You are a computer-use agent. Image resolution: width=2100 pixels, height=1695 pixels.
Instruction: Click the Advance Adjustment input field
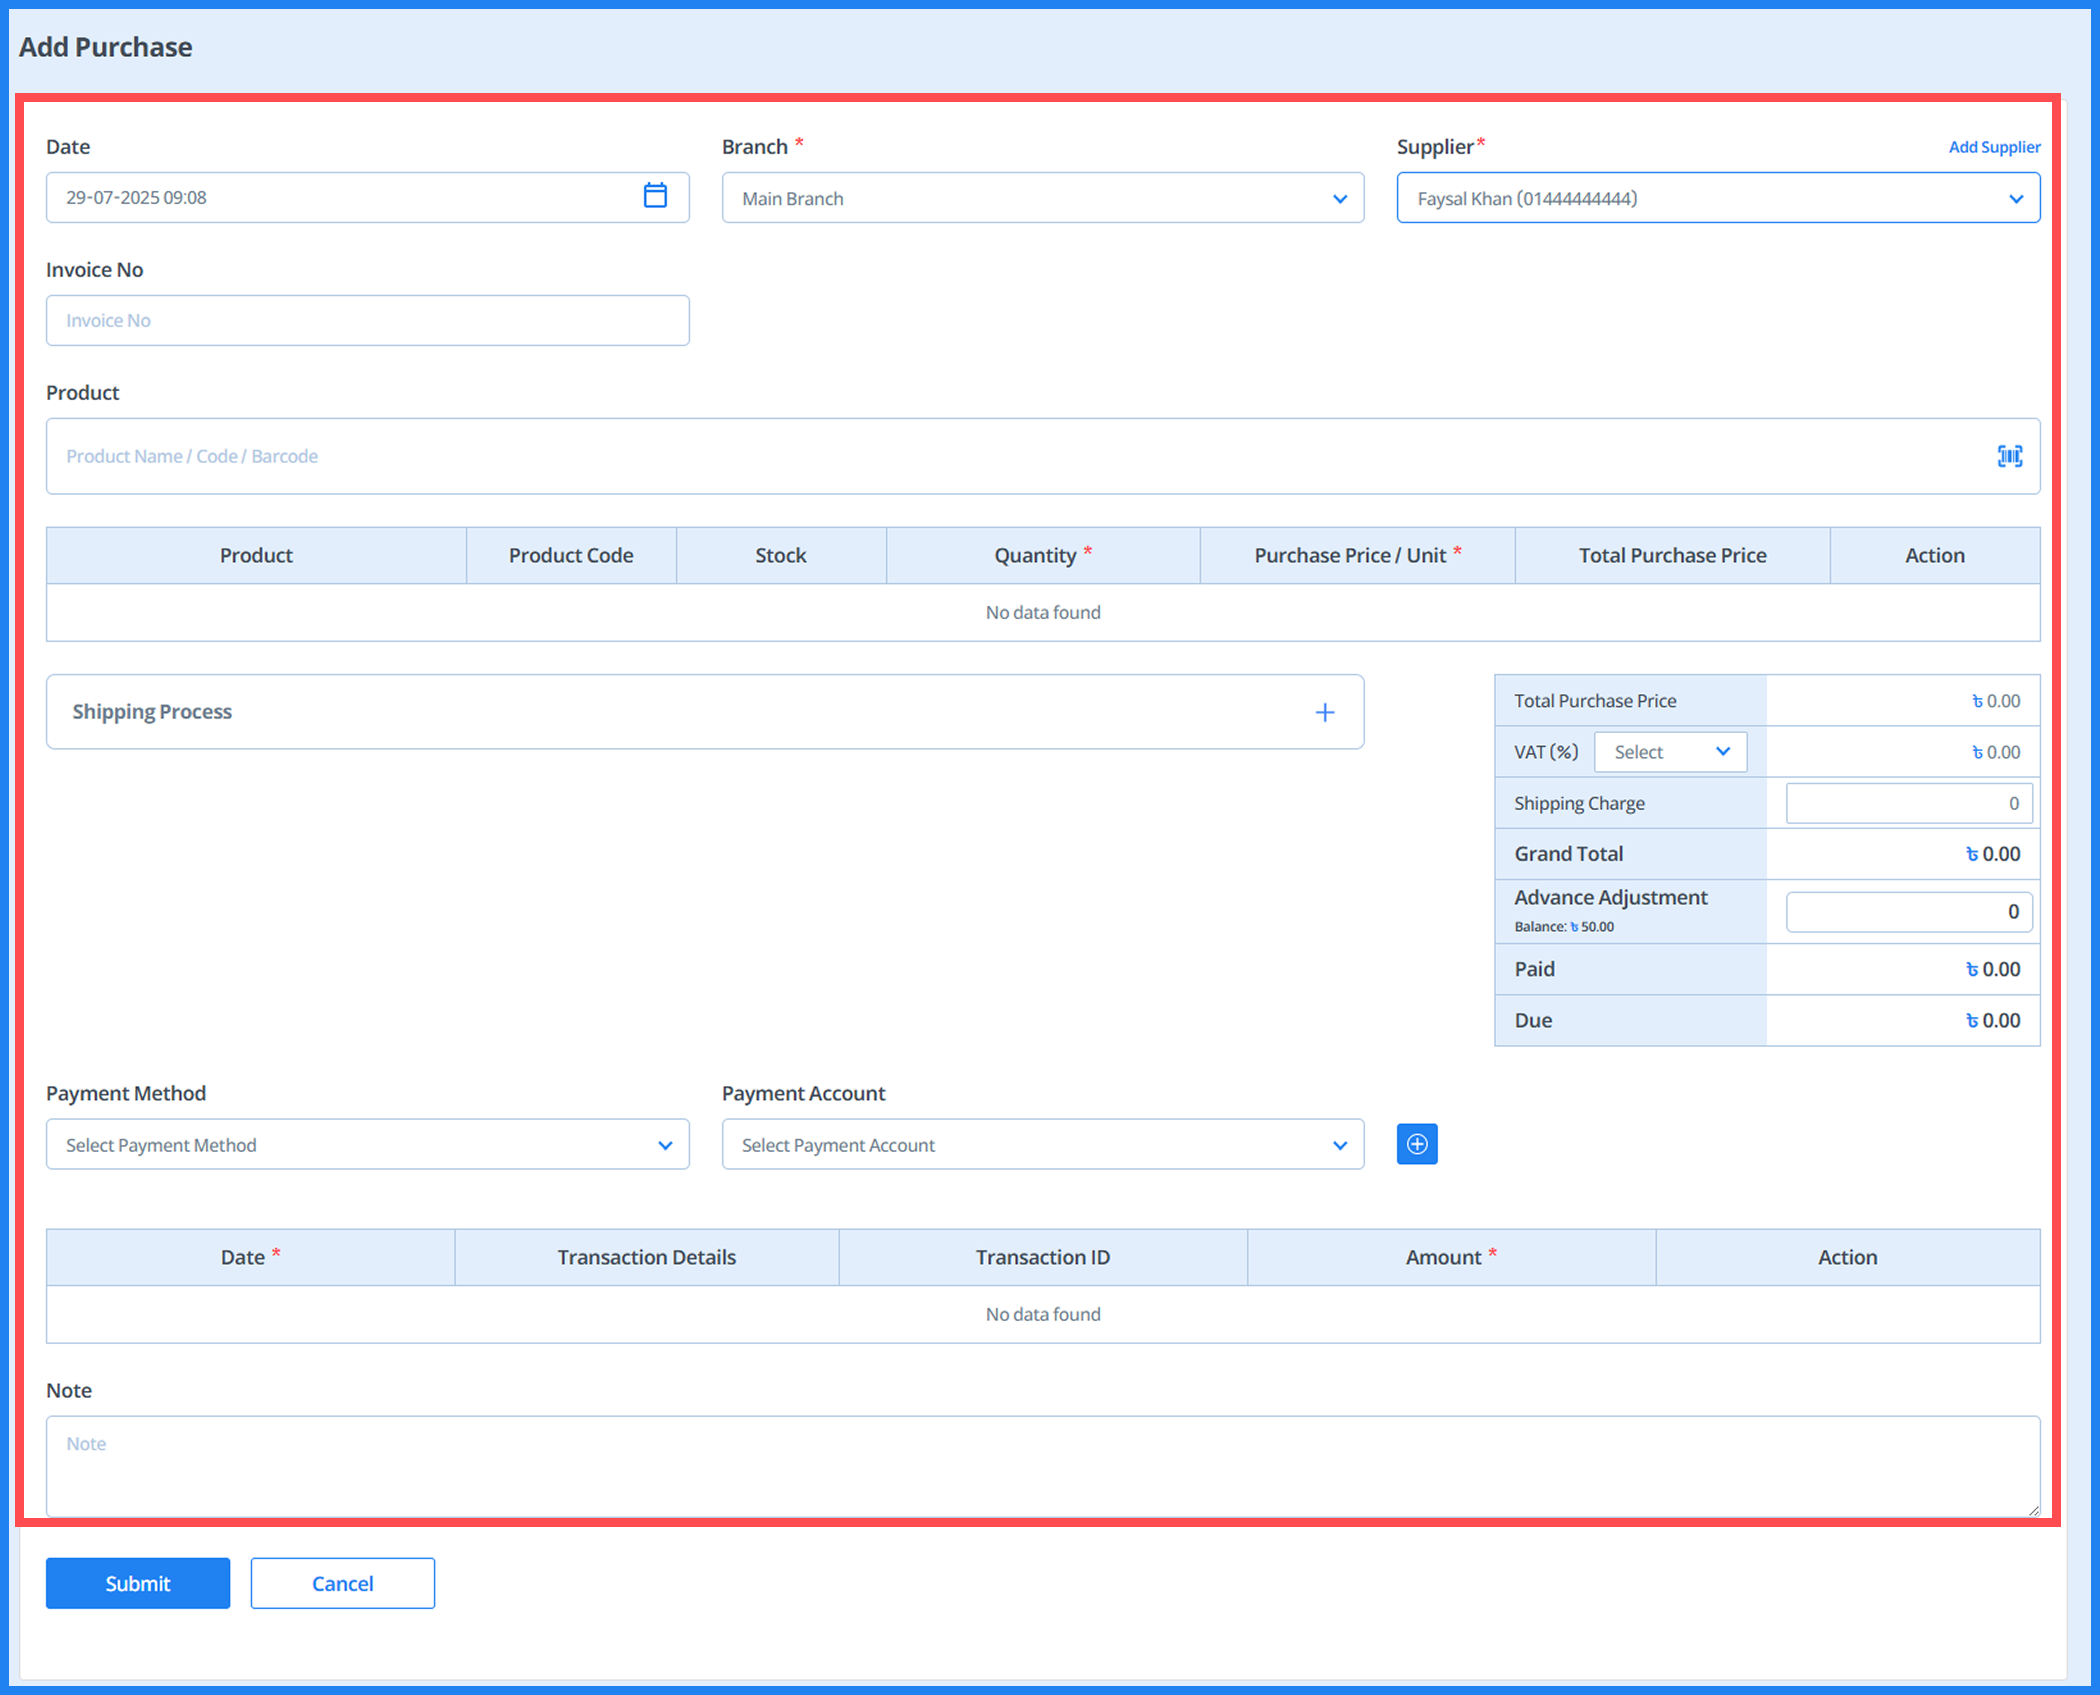click(x=1907, y=912)
